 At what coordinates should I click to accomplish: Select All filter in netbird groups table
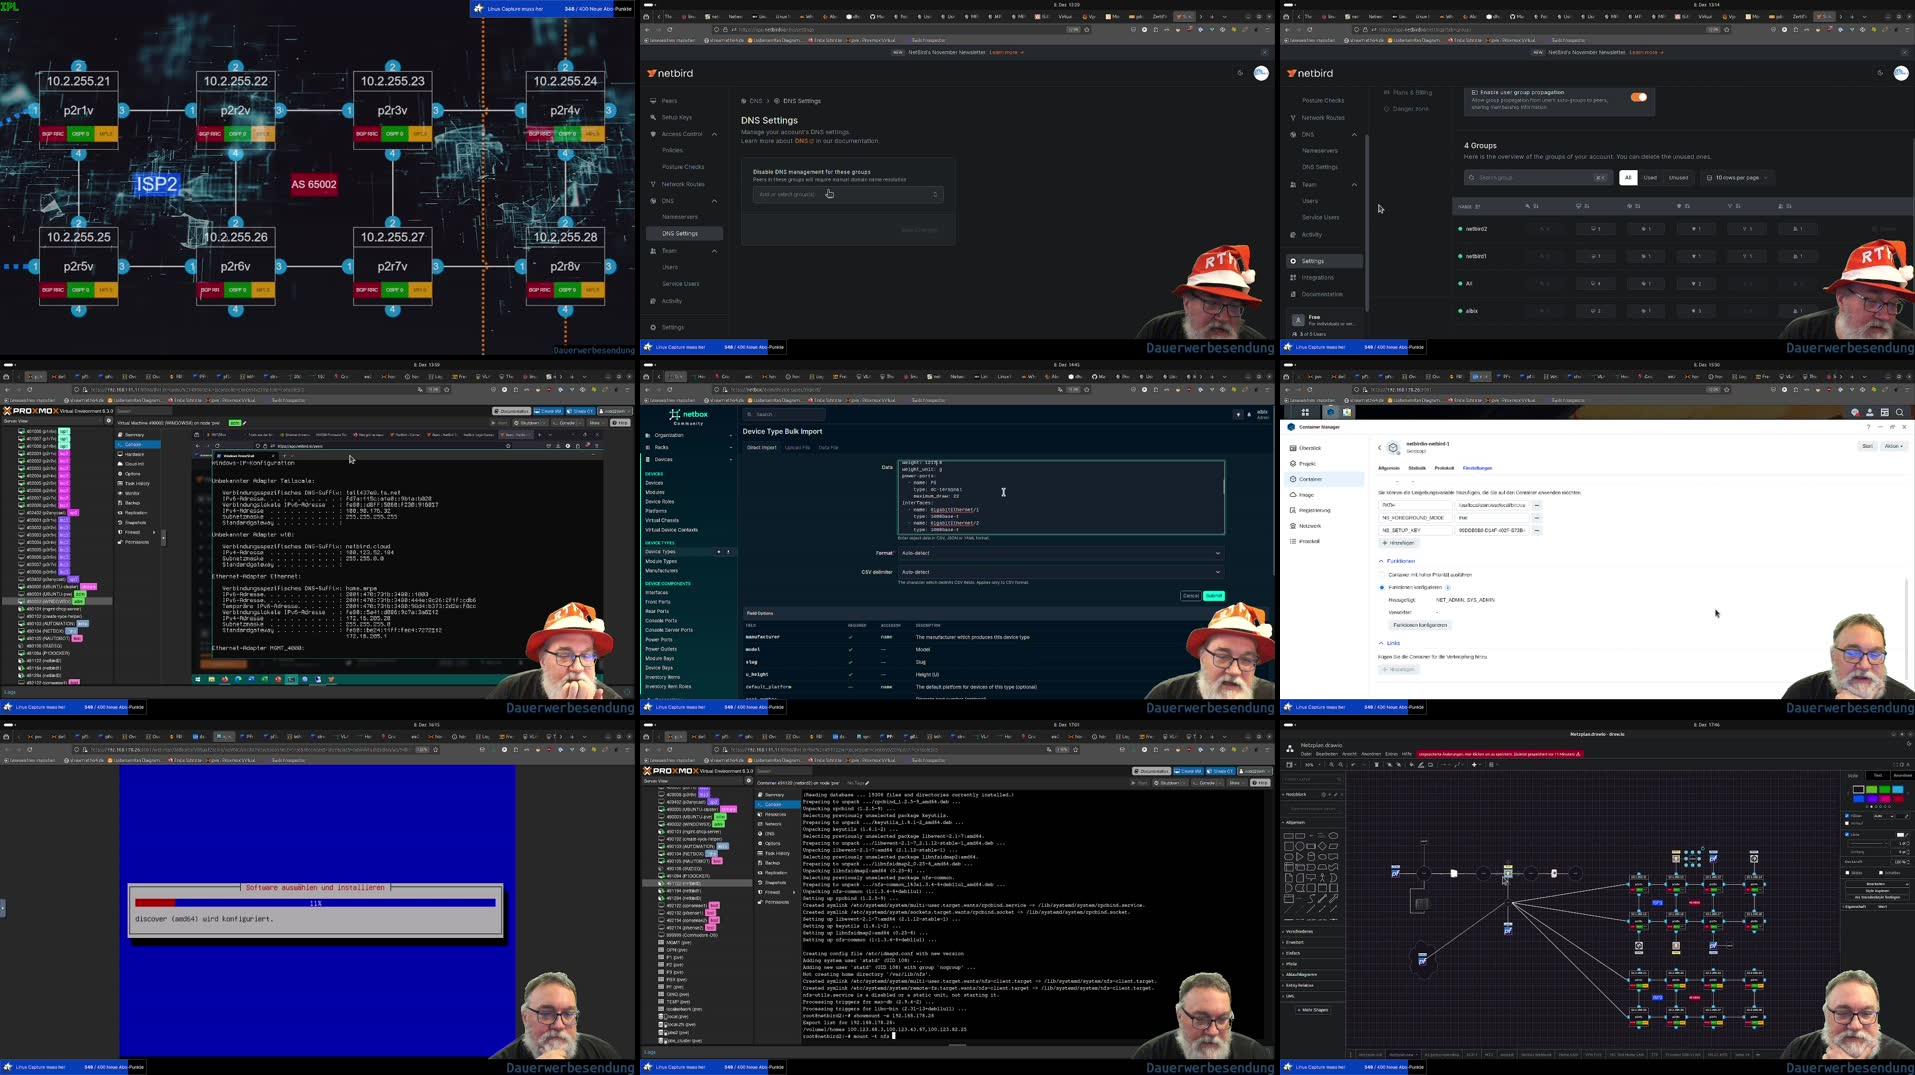pyautogui.click(x=1628, y=178)
